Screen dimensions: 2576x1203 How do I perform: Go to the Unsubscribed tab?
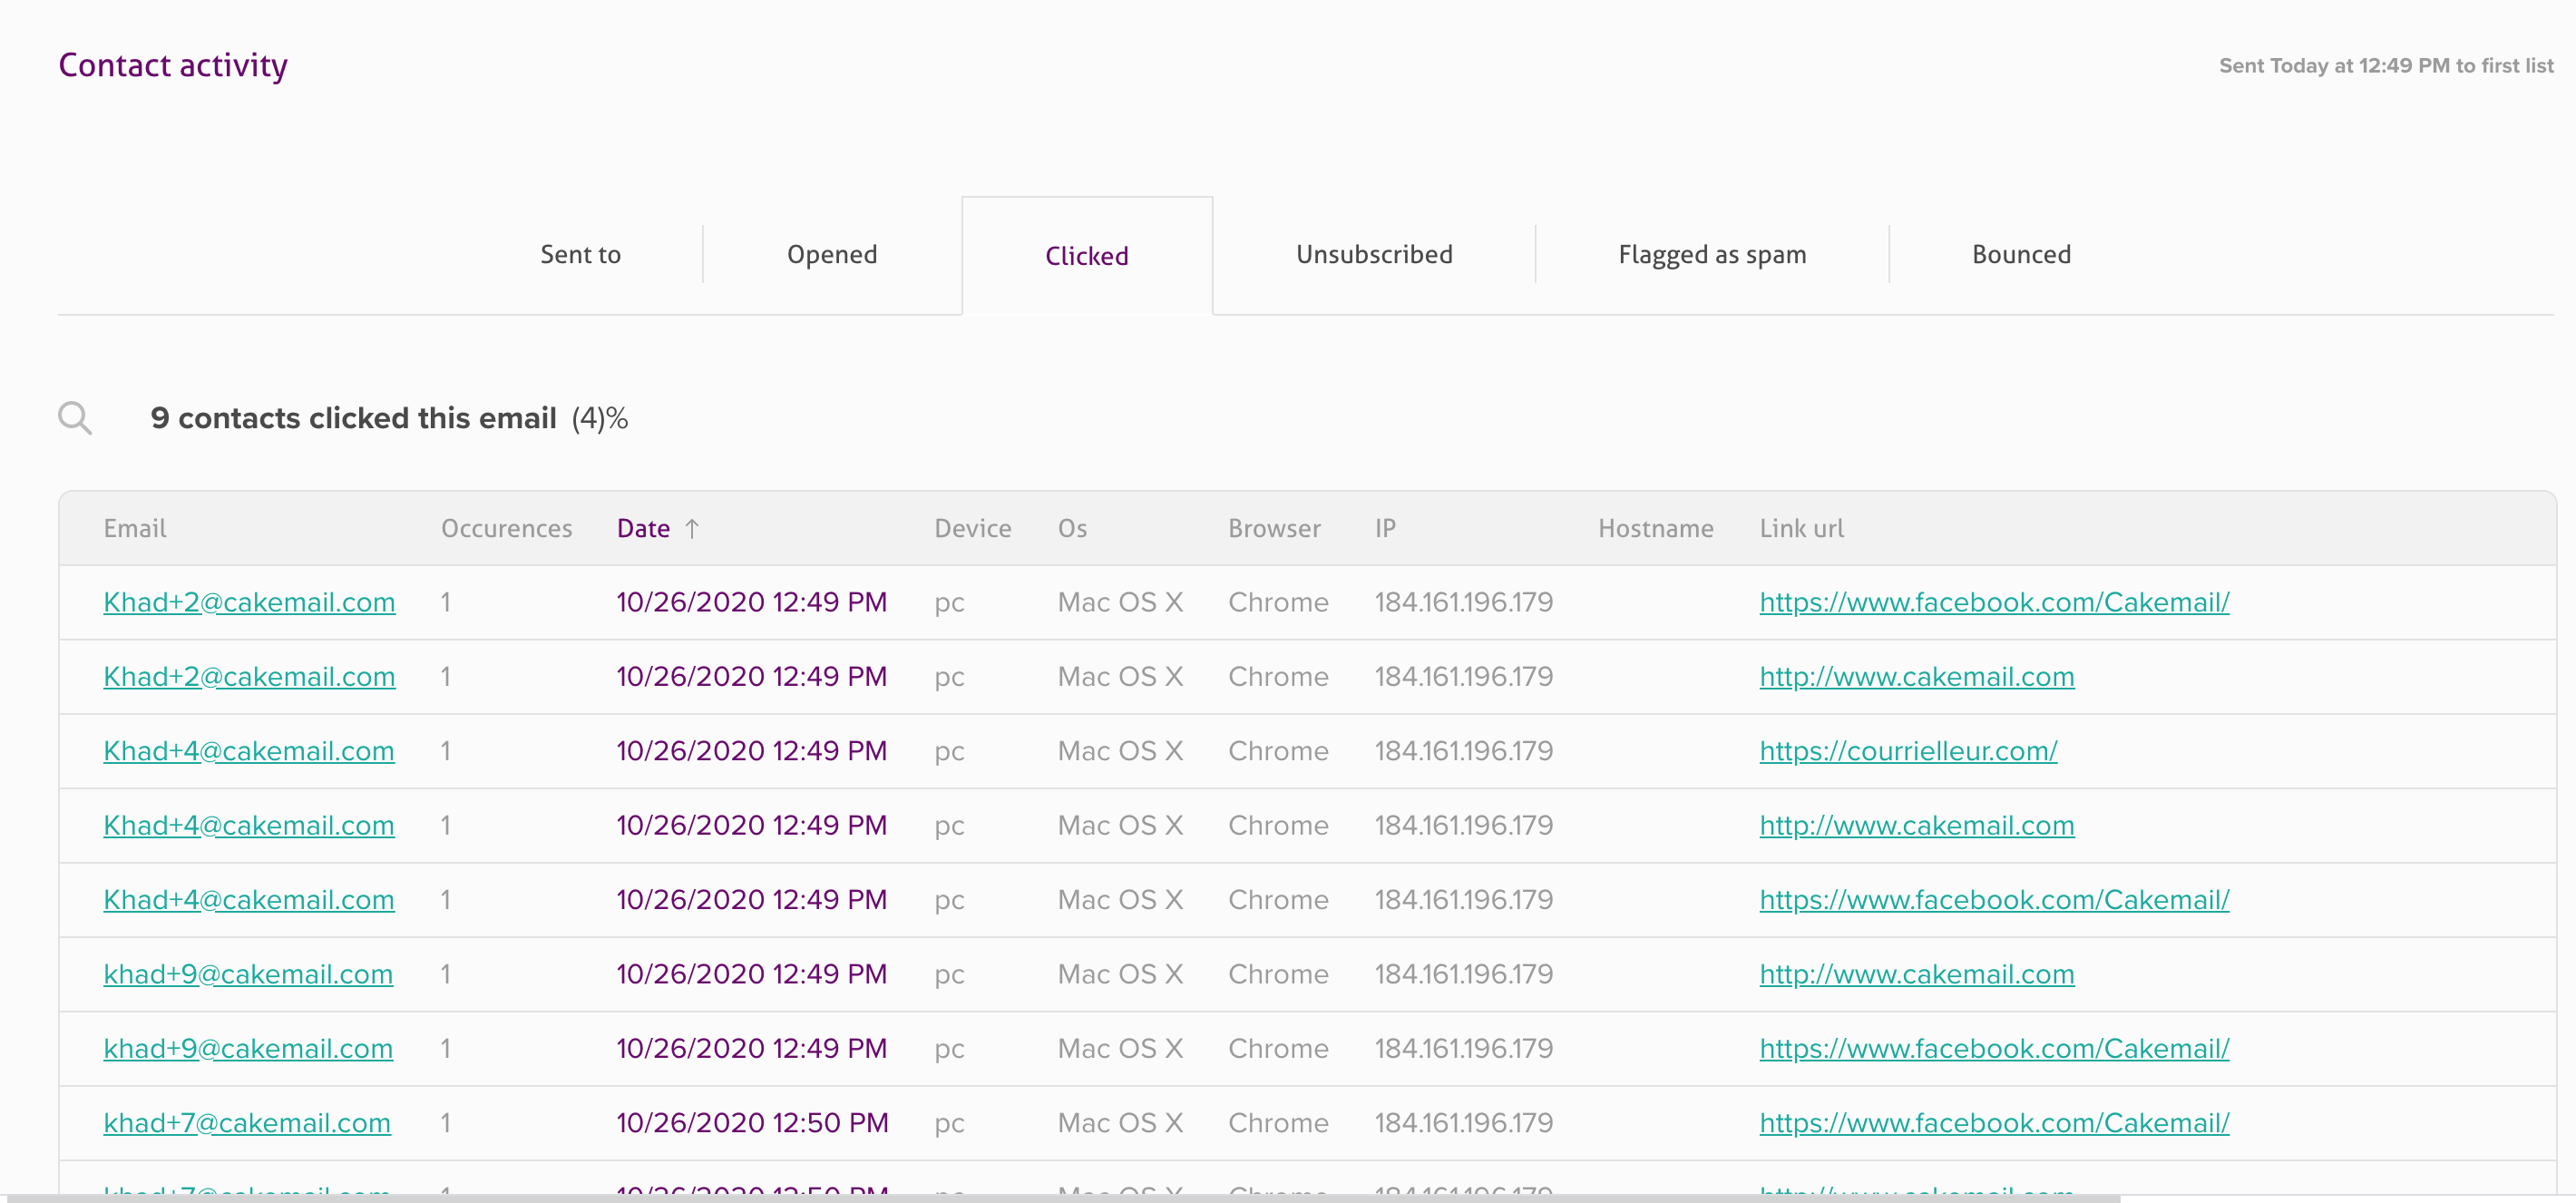pyautogui.click(x=1373, y=255)
